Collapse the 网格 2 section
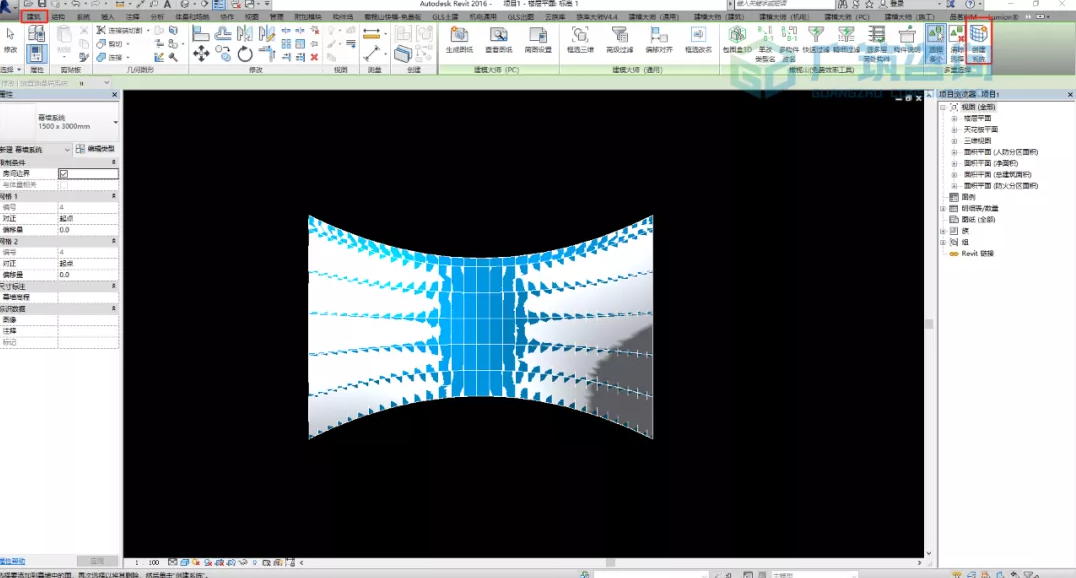 click(113, 241)
